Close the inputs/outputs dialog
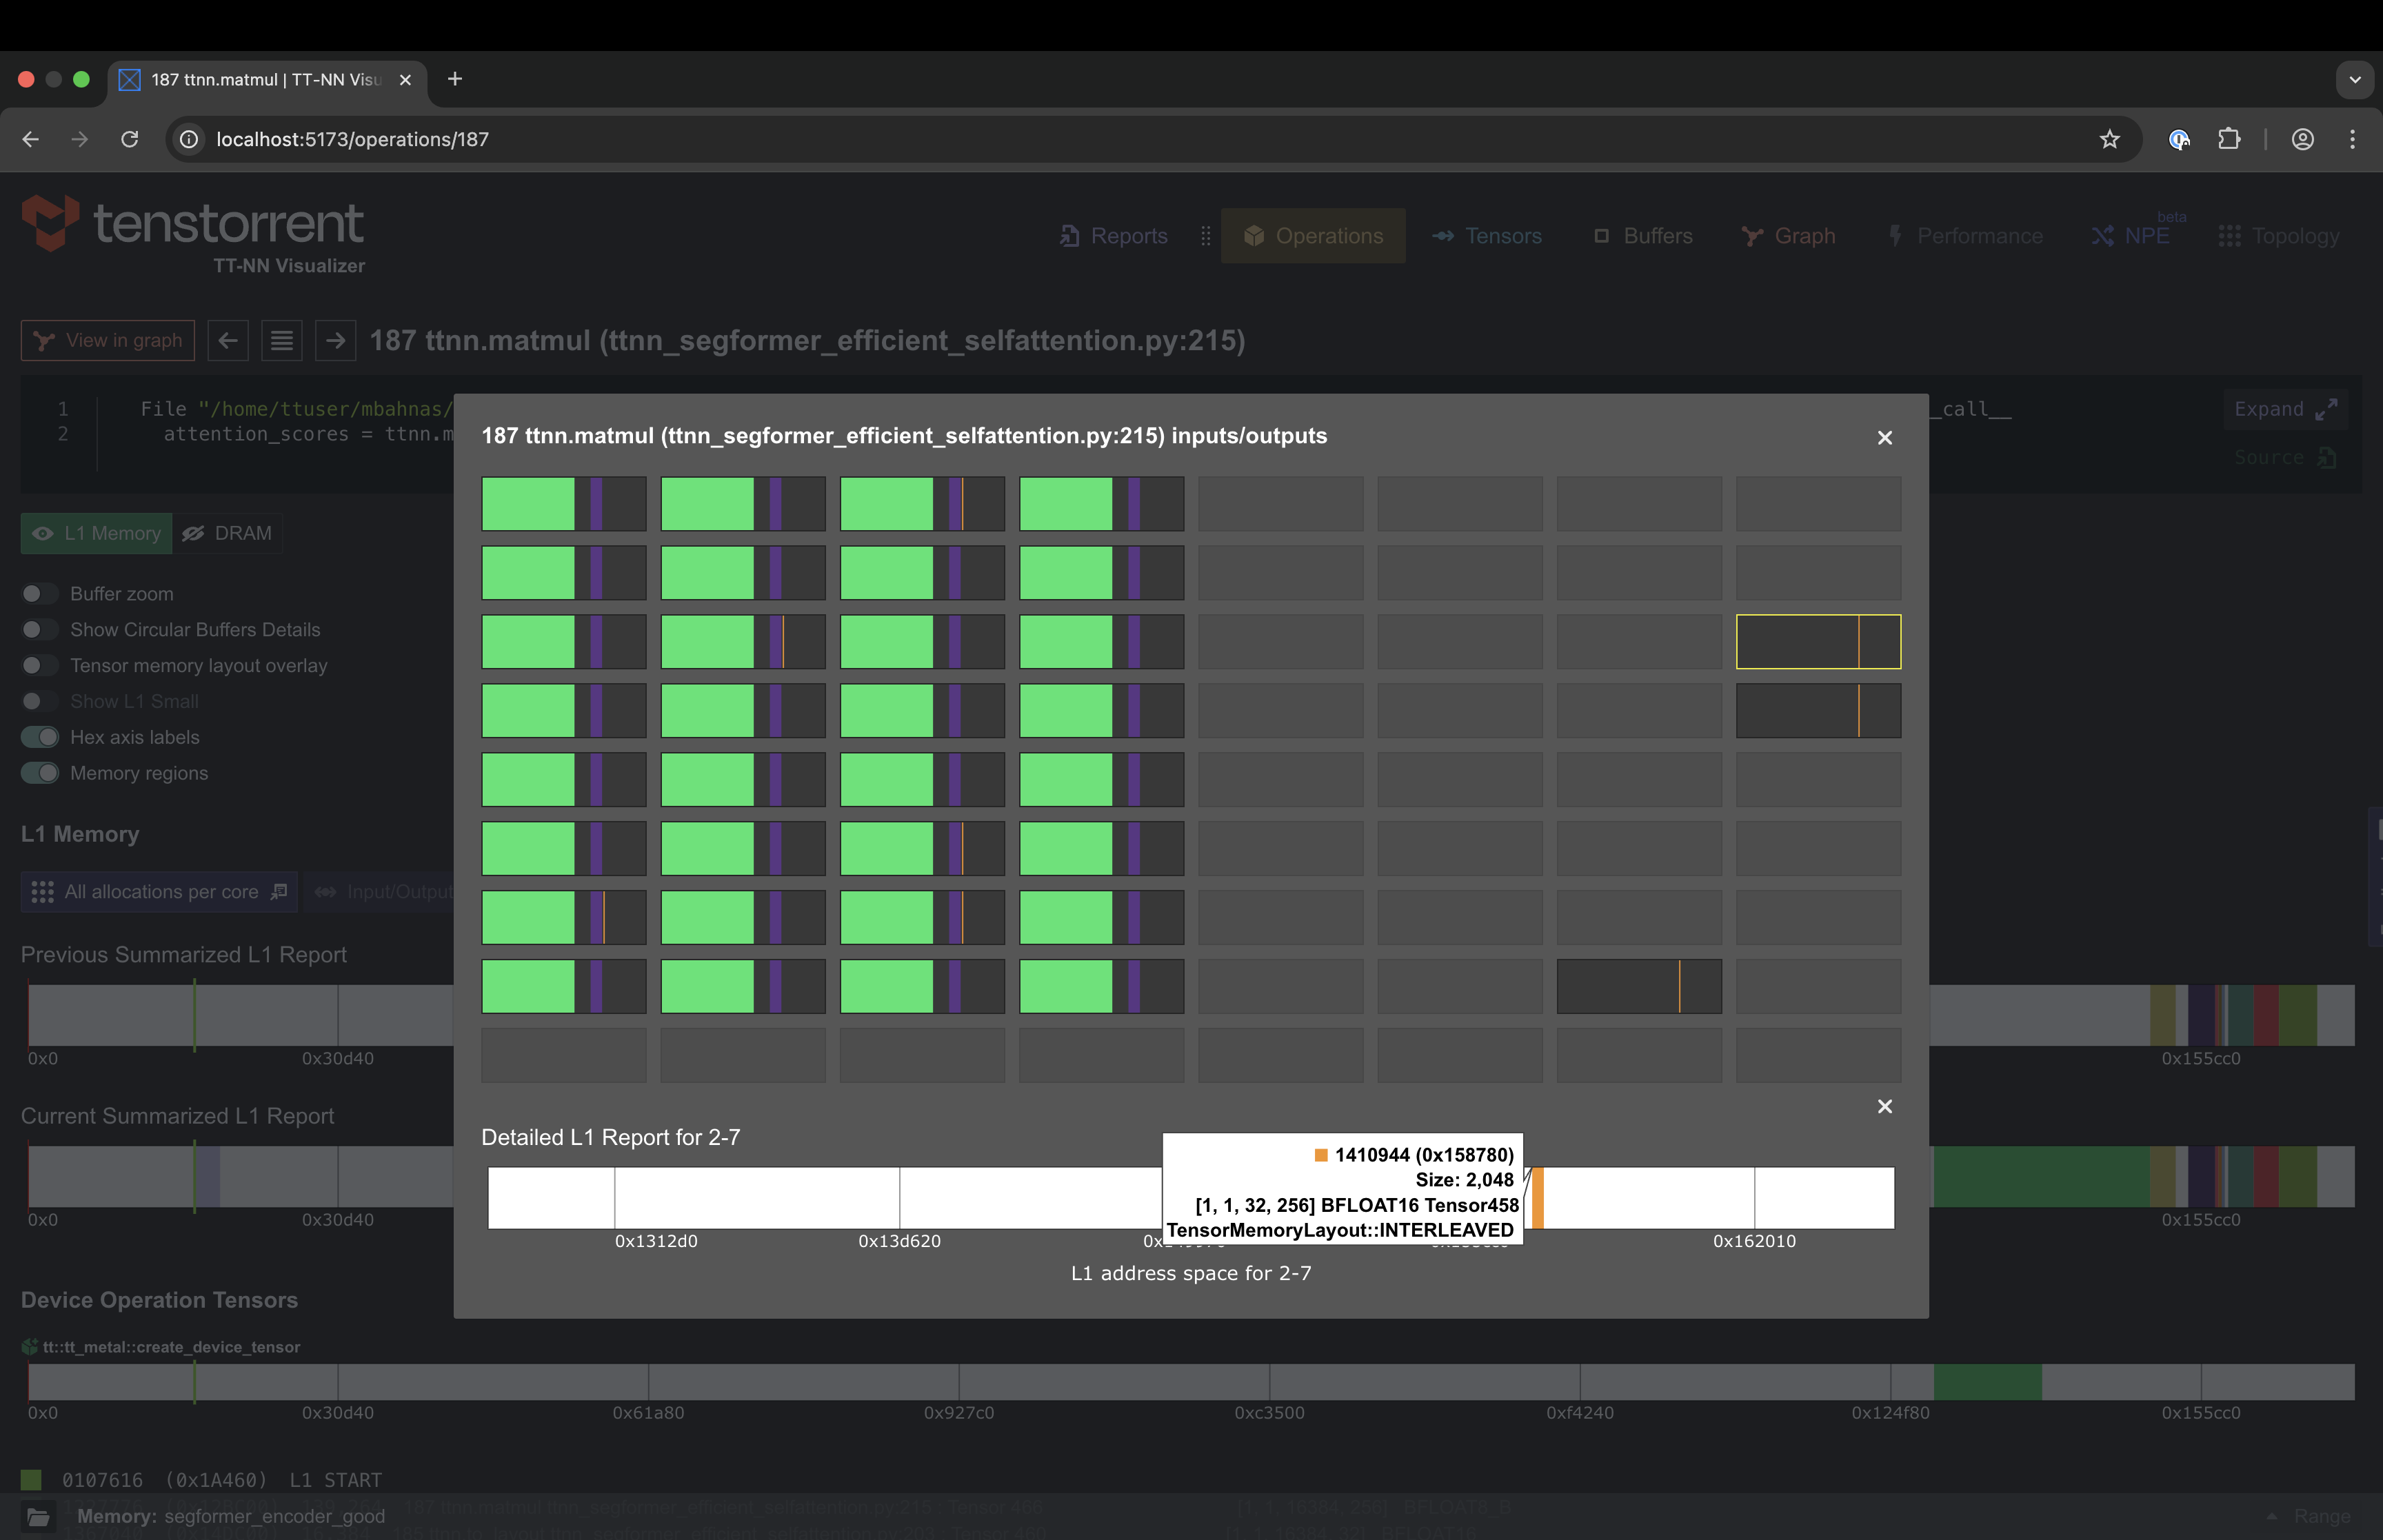Screen dimensions: 2383x1540 (x=1884, y=438)
